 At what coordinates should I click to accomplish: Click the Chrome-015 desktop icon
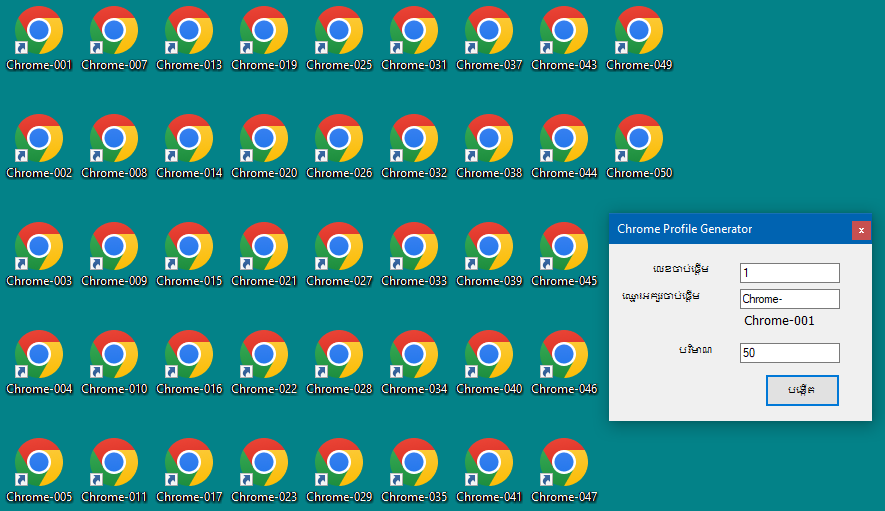click(189, 254)
